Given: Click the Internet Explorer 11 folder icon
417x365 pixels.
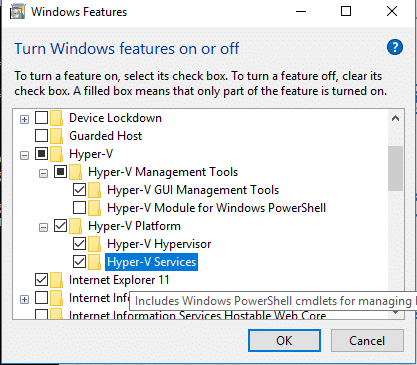Looking at the screenshot, I should pos(56,280).
